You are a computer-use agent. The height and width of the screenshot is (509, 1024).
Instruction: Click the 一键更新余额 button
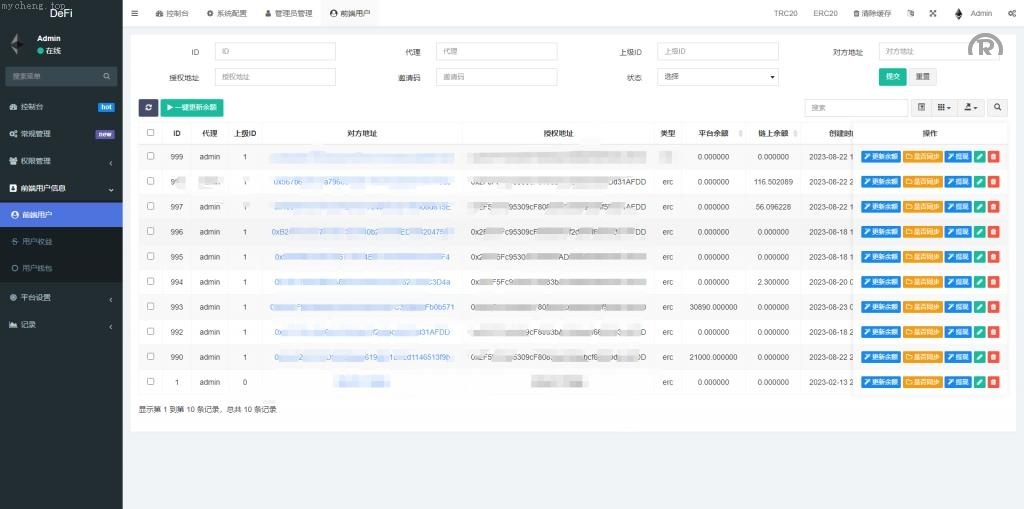click(x=192, y=107)
